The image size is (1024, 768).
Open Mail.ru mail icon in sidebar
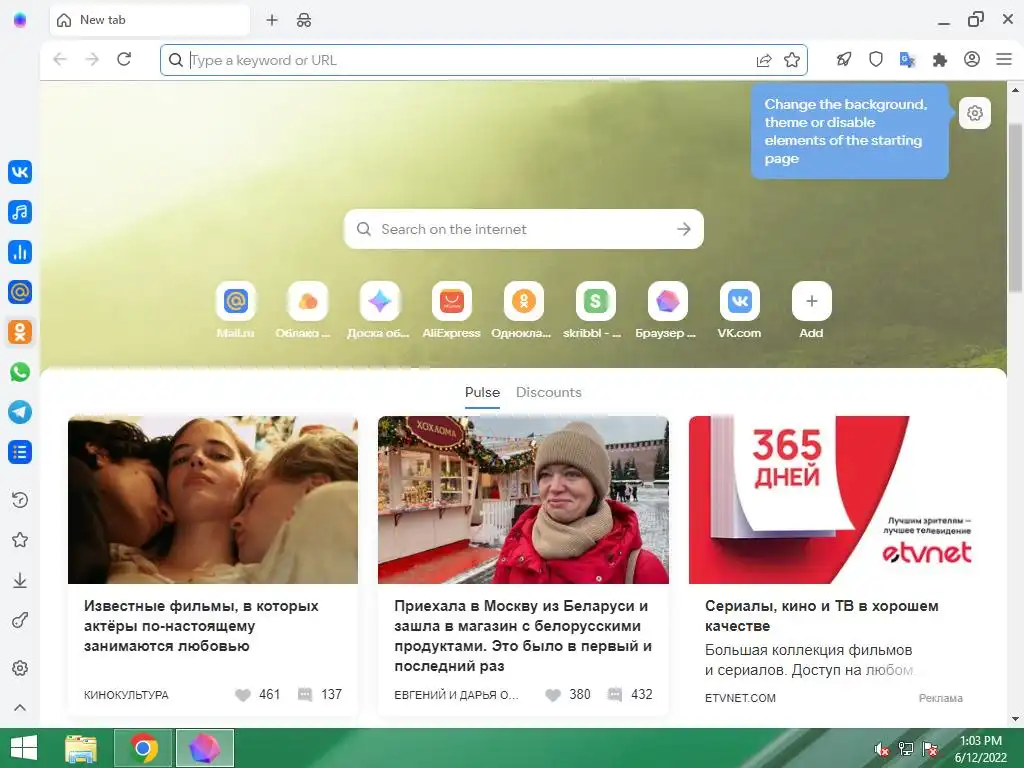pyautogui.click(x=20, y=292)
